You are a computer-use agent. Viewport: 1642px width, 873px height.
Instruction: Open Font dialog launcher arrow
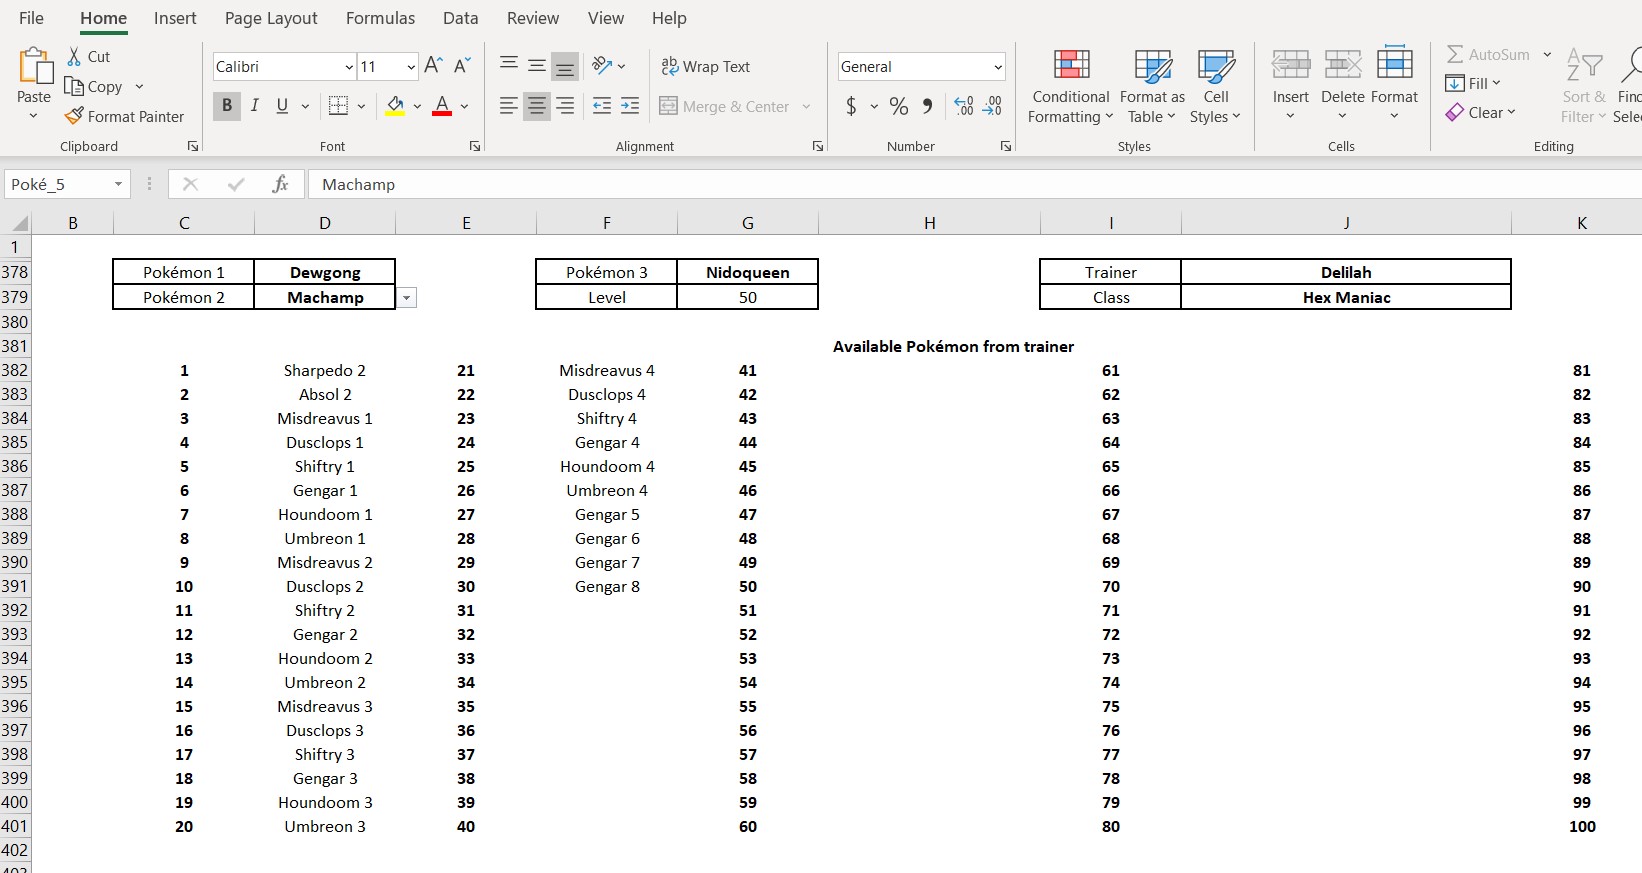coord(475,146)
